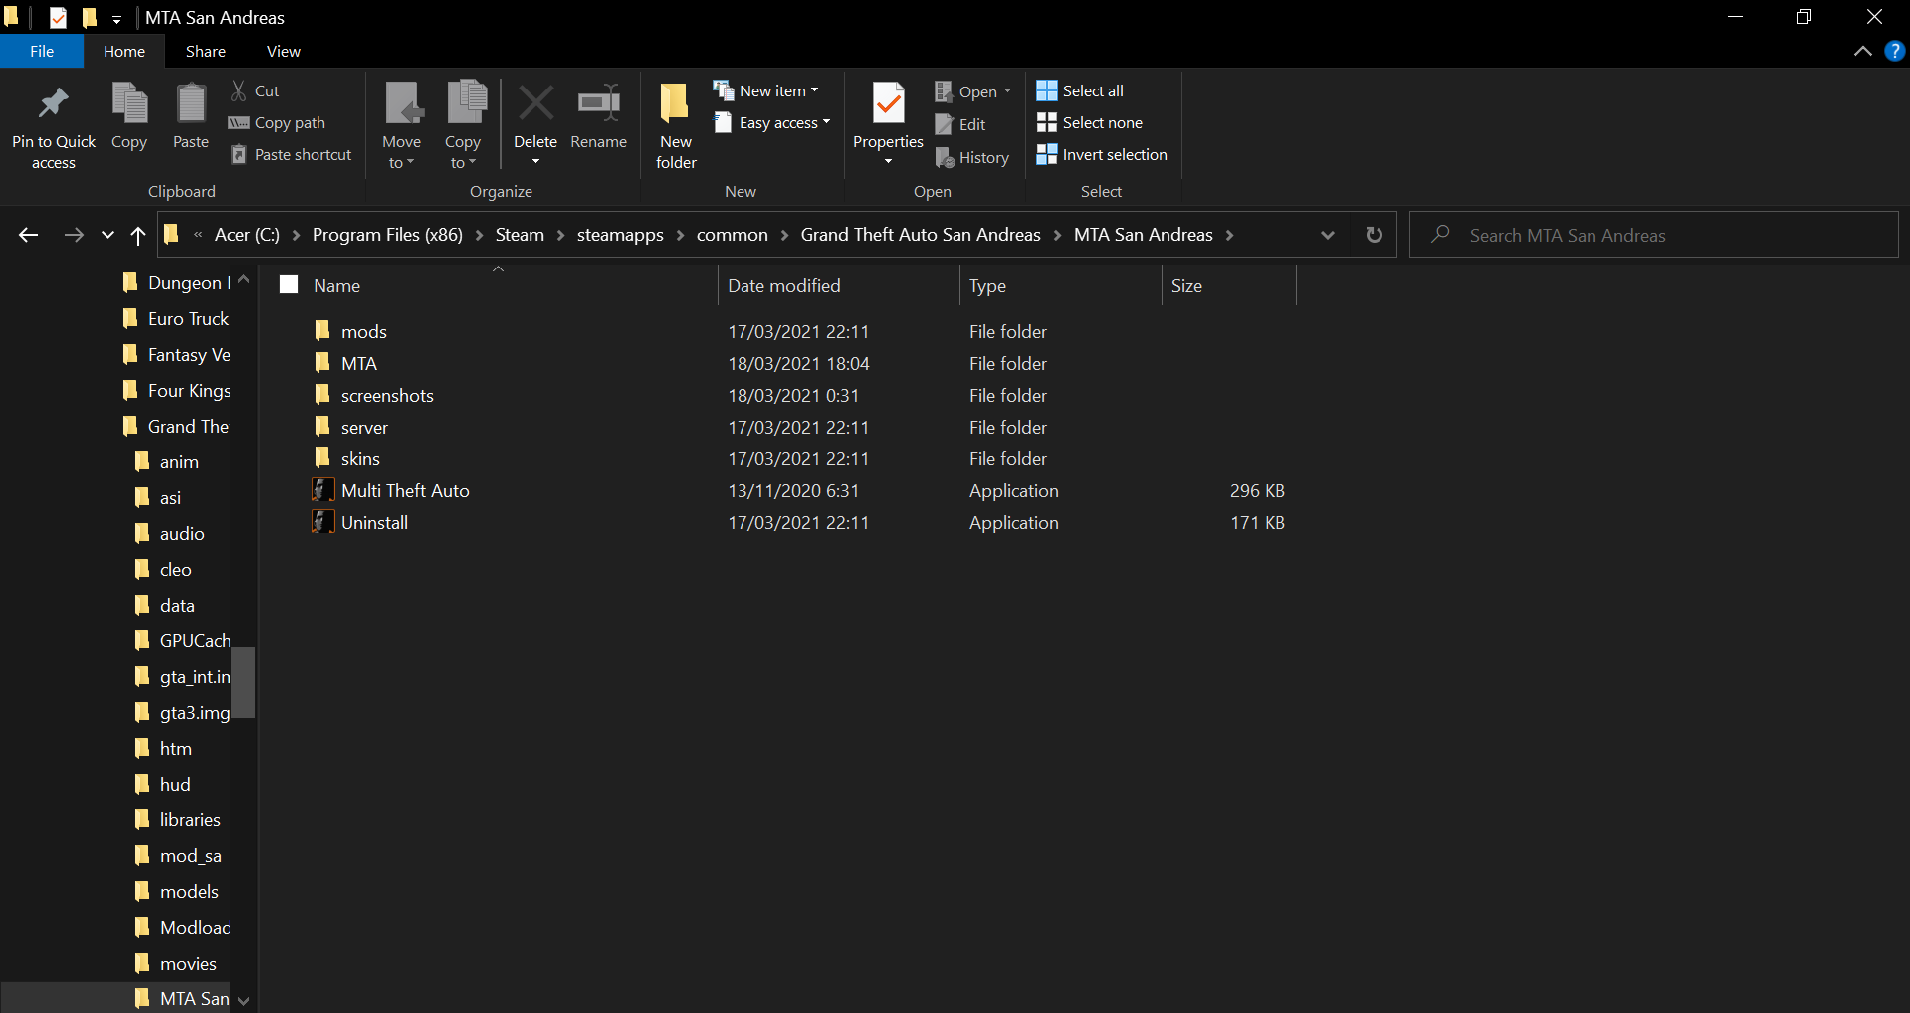
Task: Click Select none in the ribbon
Action: (x=1090, y=123)
